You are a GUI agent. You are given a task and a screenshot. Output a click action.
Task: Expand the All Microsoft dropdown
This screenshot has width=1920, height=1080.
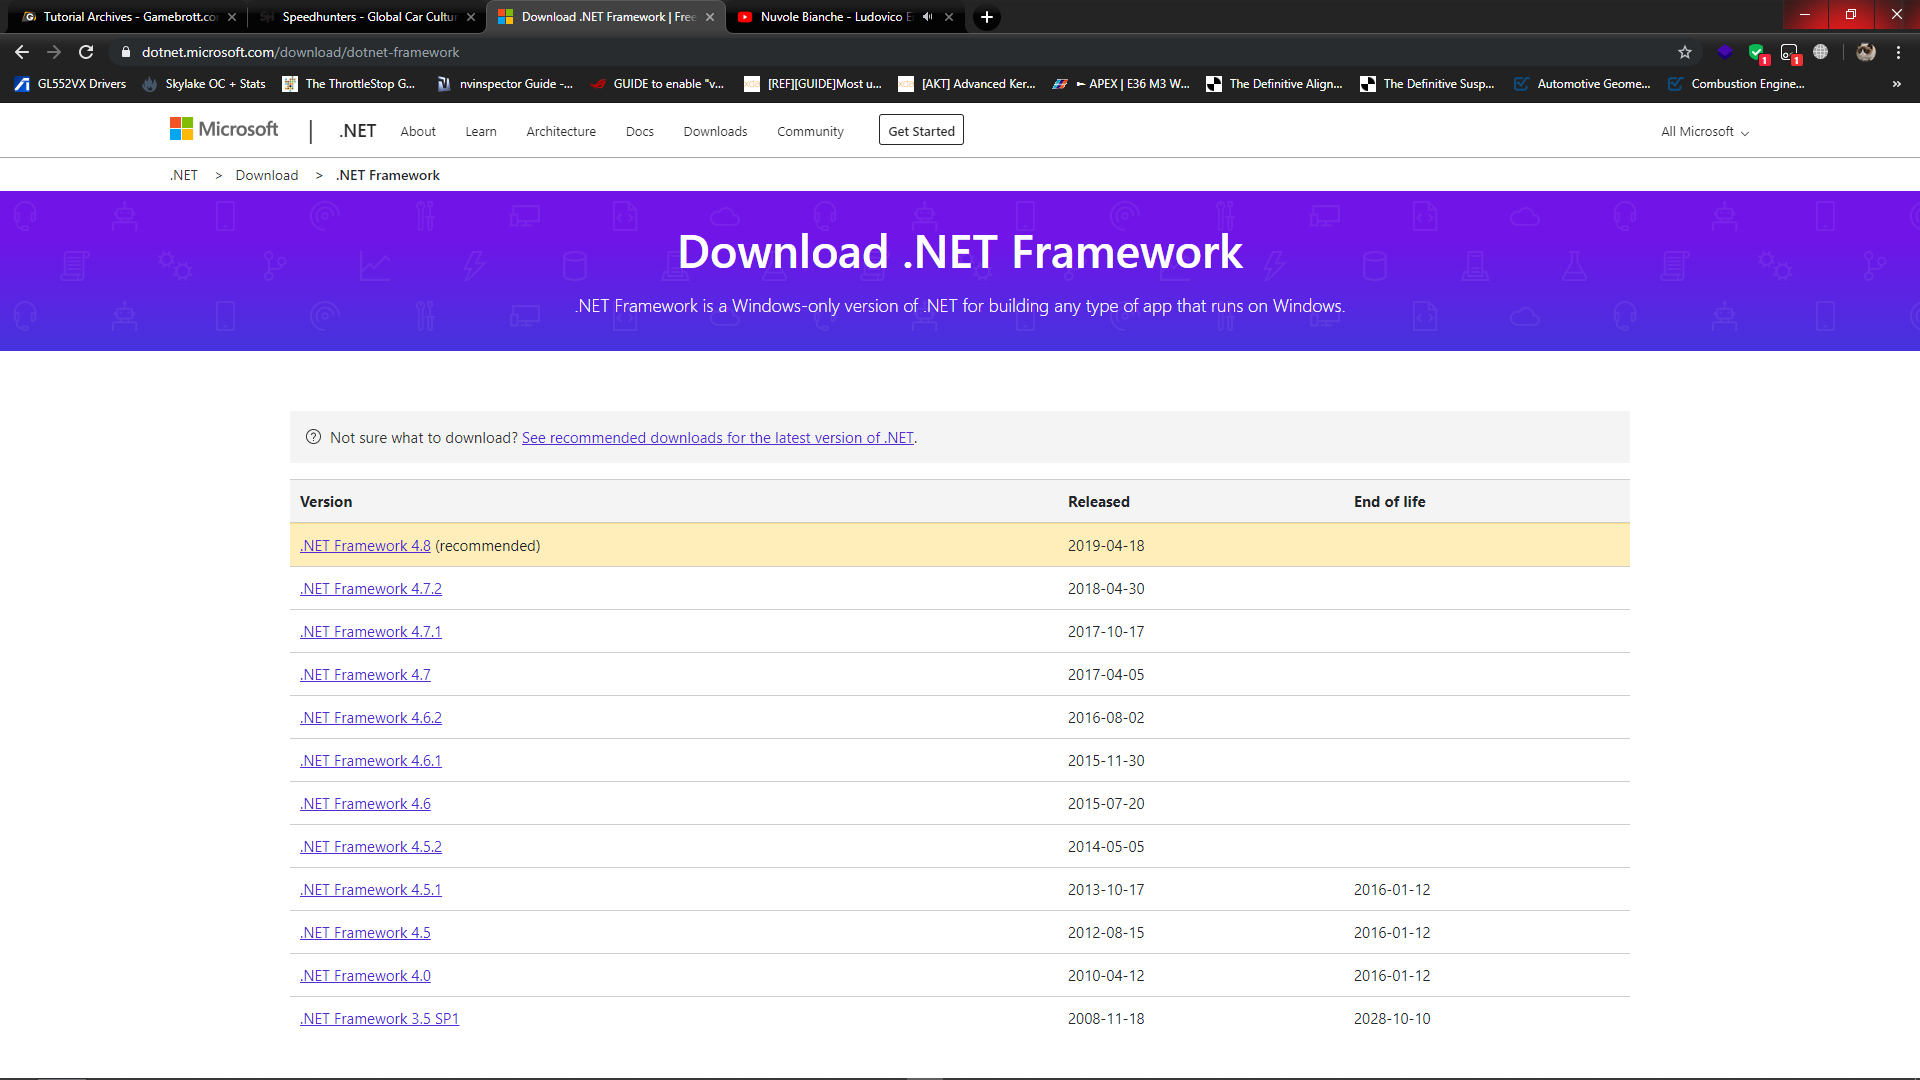(x=1704, y=132)
